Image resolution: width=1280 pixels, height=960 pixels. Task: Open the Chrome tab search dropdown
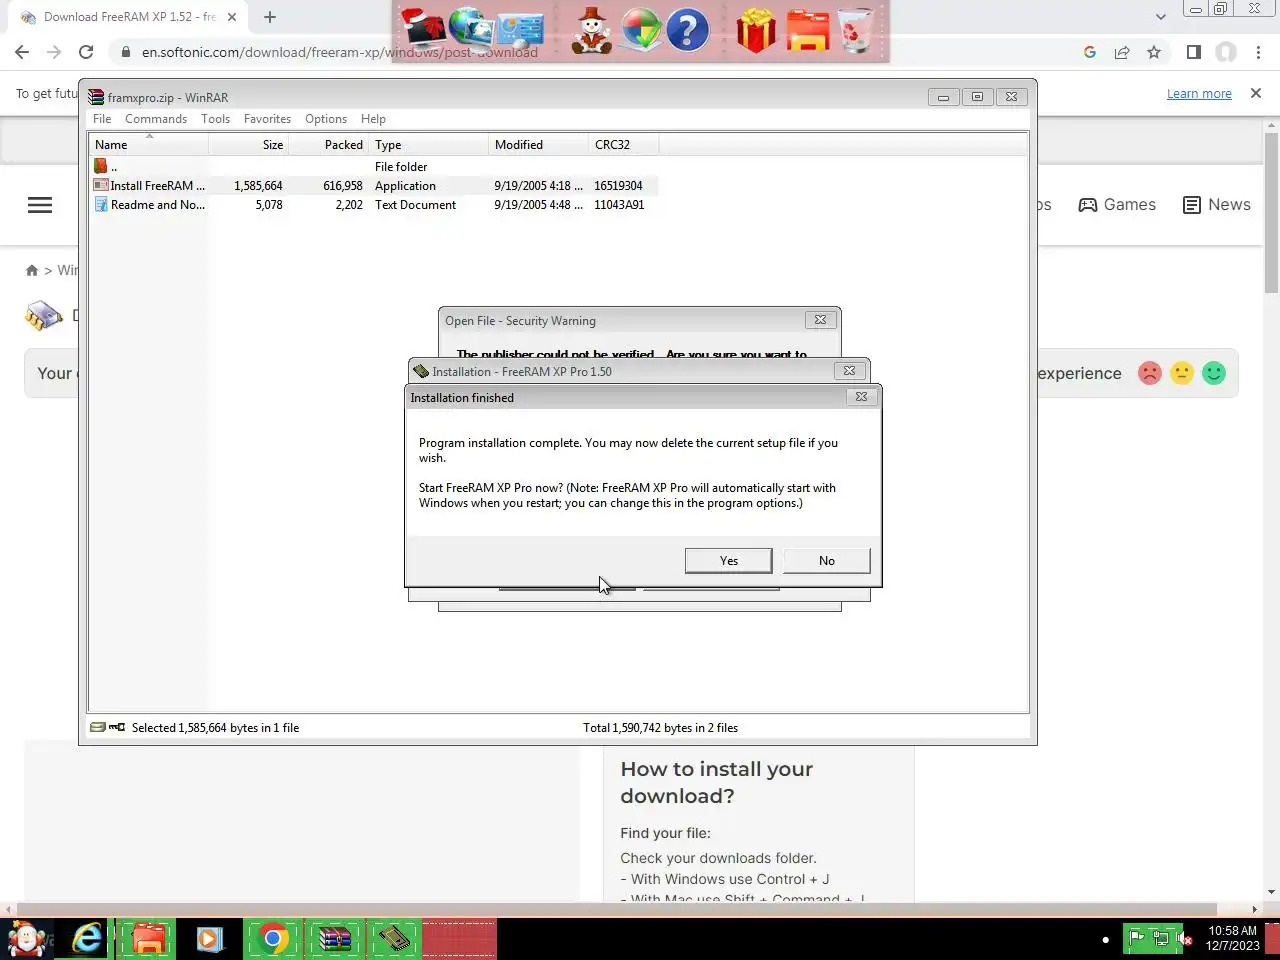tap(1160, 16)
